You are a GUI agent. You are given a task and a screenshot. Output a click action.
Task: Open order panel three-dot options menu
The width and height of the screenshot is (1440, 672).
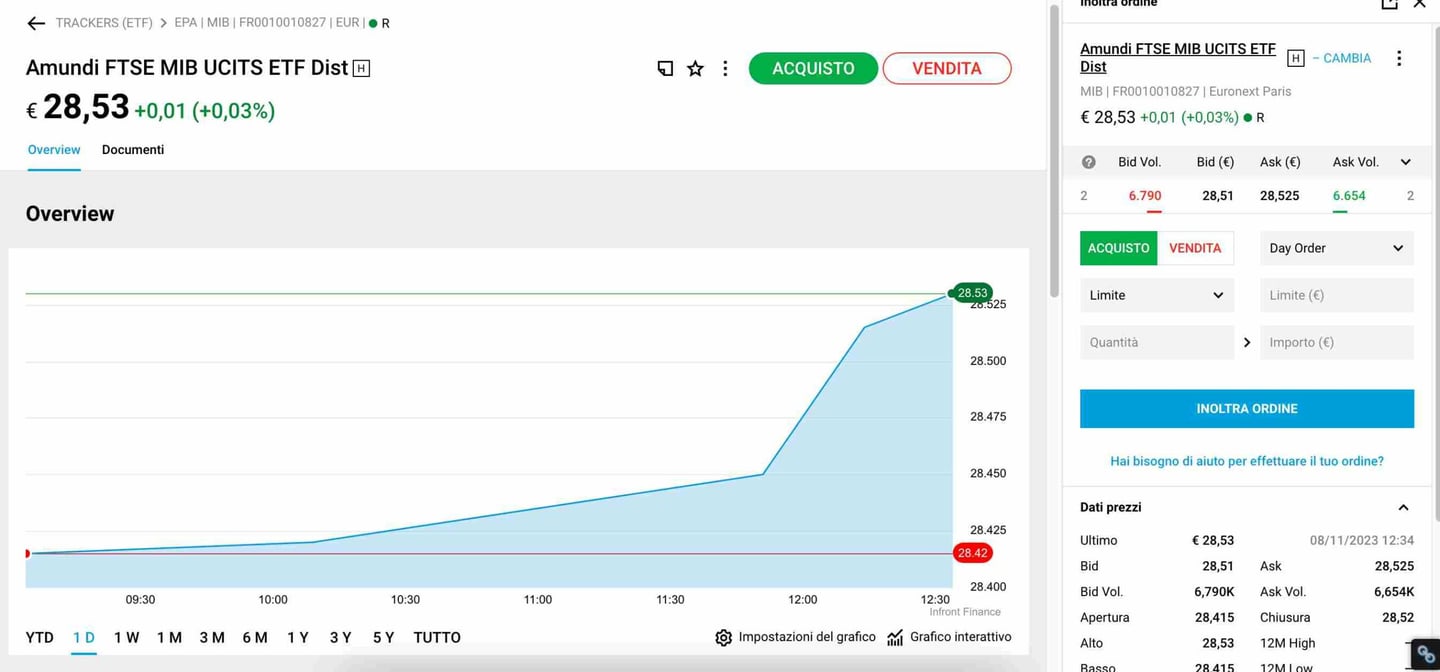click(x=1399, y=58)
